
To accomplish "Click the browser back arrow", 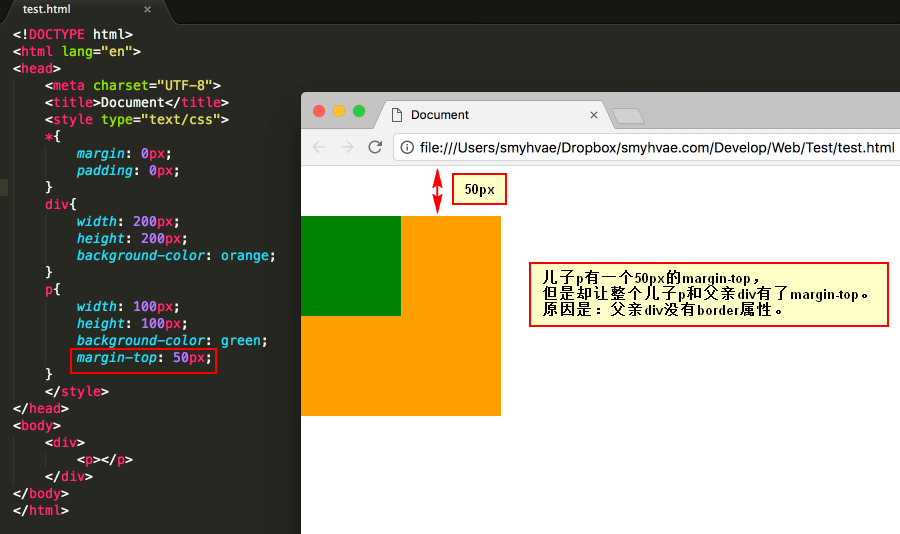I will [319, 147].
